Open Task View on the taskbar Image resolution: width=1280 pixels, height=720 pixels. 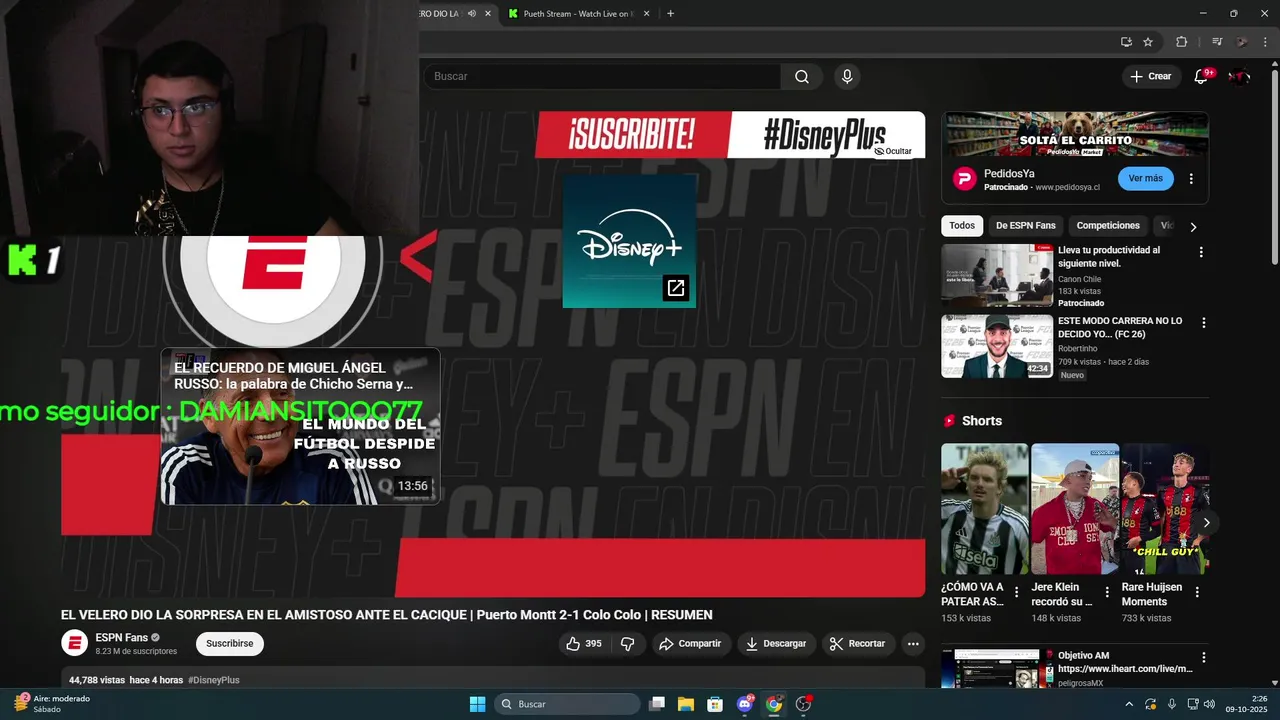point(657,704)
